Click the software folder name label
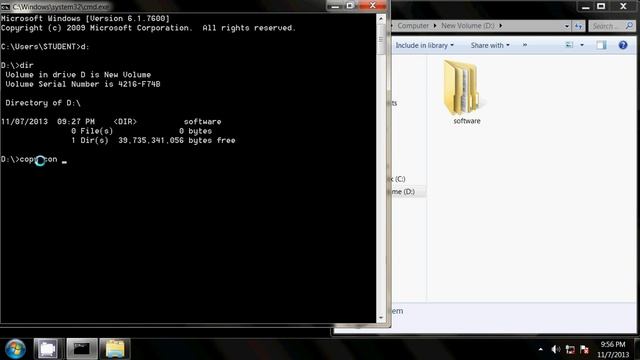This screenshot has height=360, width=640. coord(467,121)
